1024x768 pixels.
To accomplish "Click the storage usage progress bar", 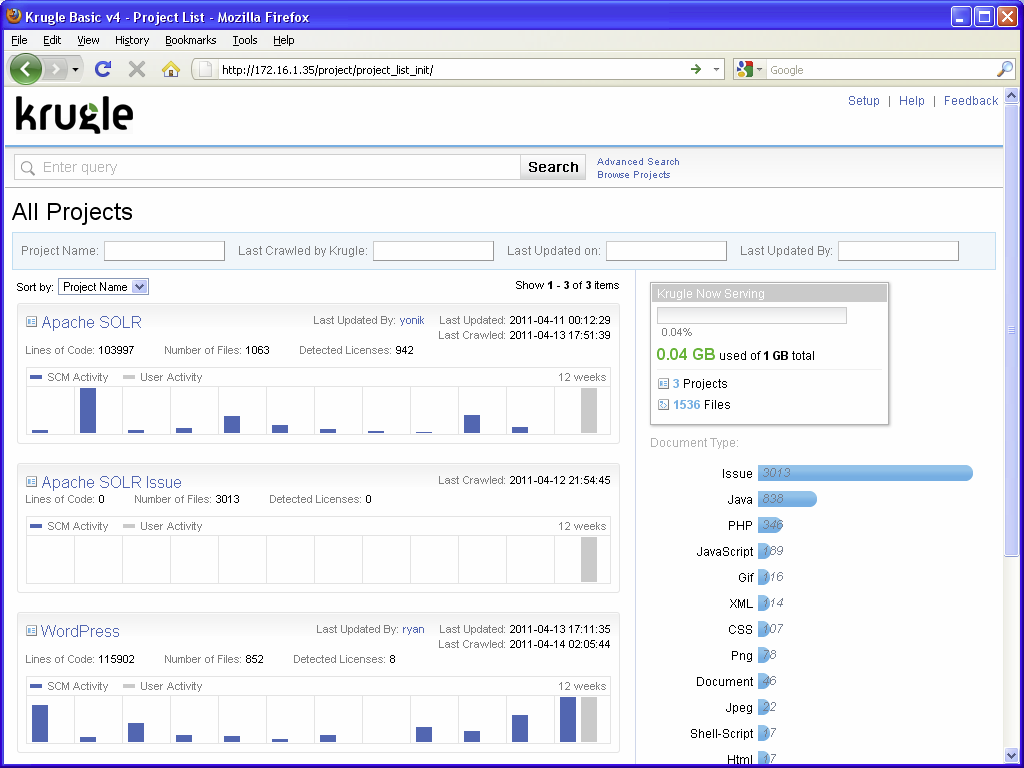I will 752,316.
